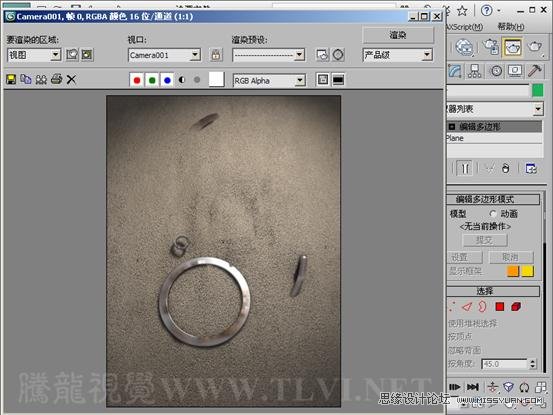This screenshot has height=415, width=553.
Task: Open the 产品级 production dropdown
Action: (x=397, y=55)
